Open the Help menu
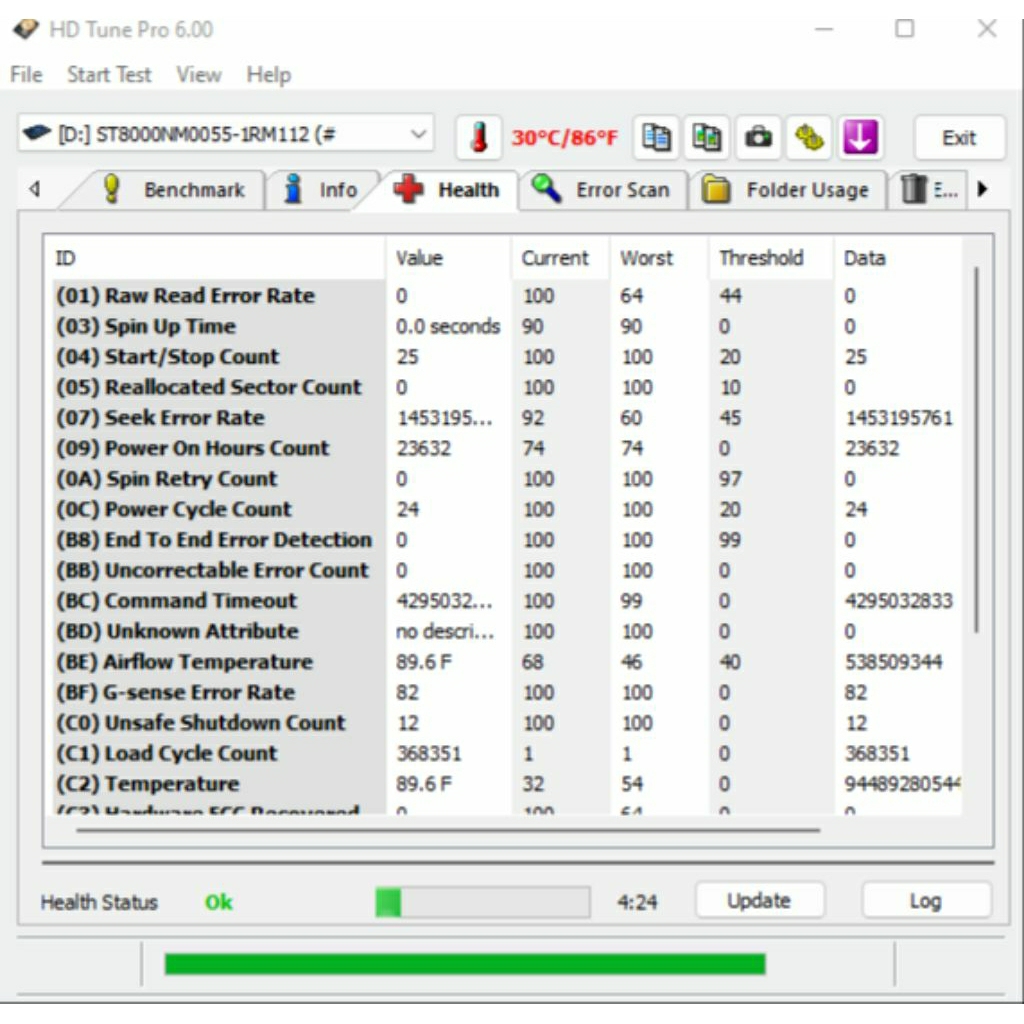This screenshot has width=1024, height=1024. click(x=268, y=75)
